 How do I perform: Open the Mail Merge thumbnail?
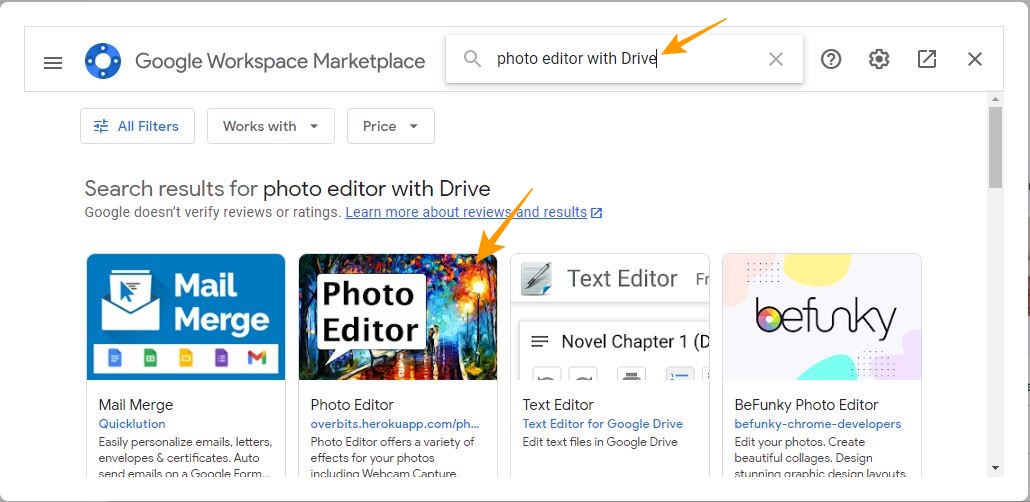coord(186,317)
